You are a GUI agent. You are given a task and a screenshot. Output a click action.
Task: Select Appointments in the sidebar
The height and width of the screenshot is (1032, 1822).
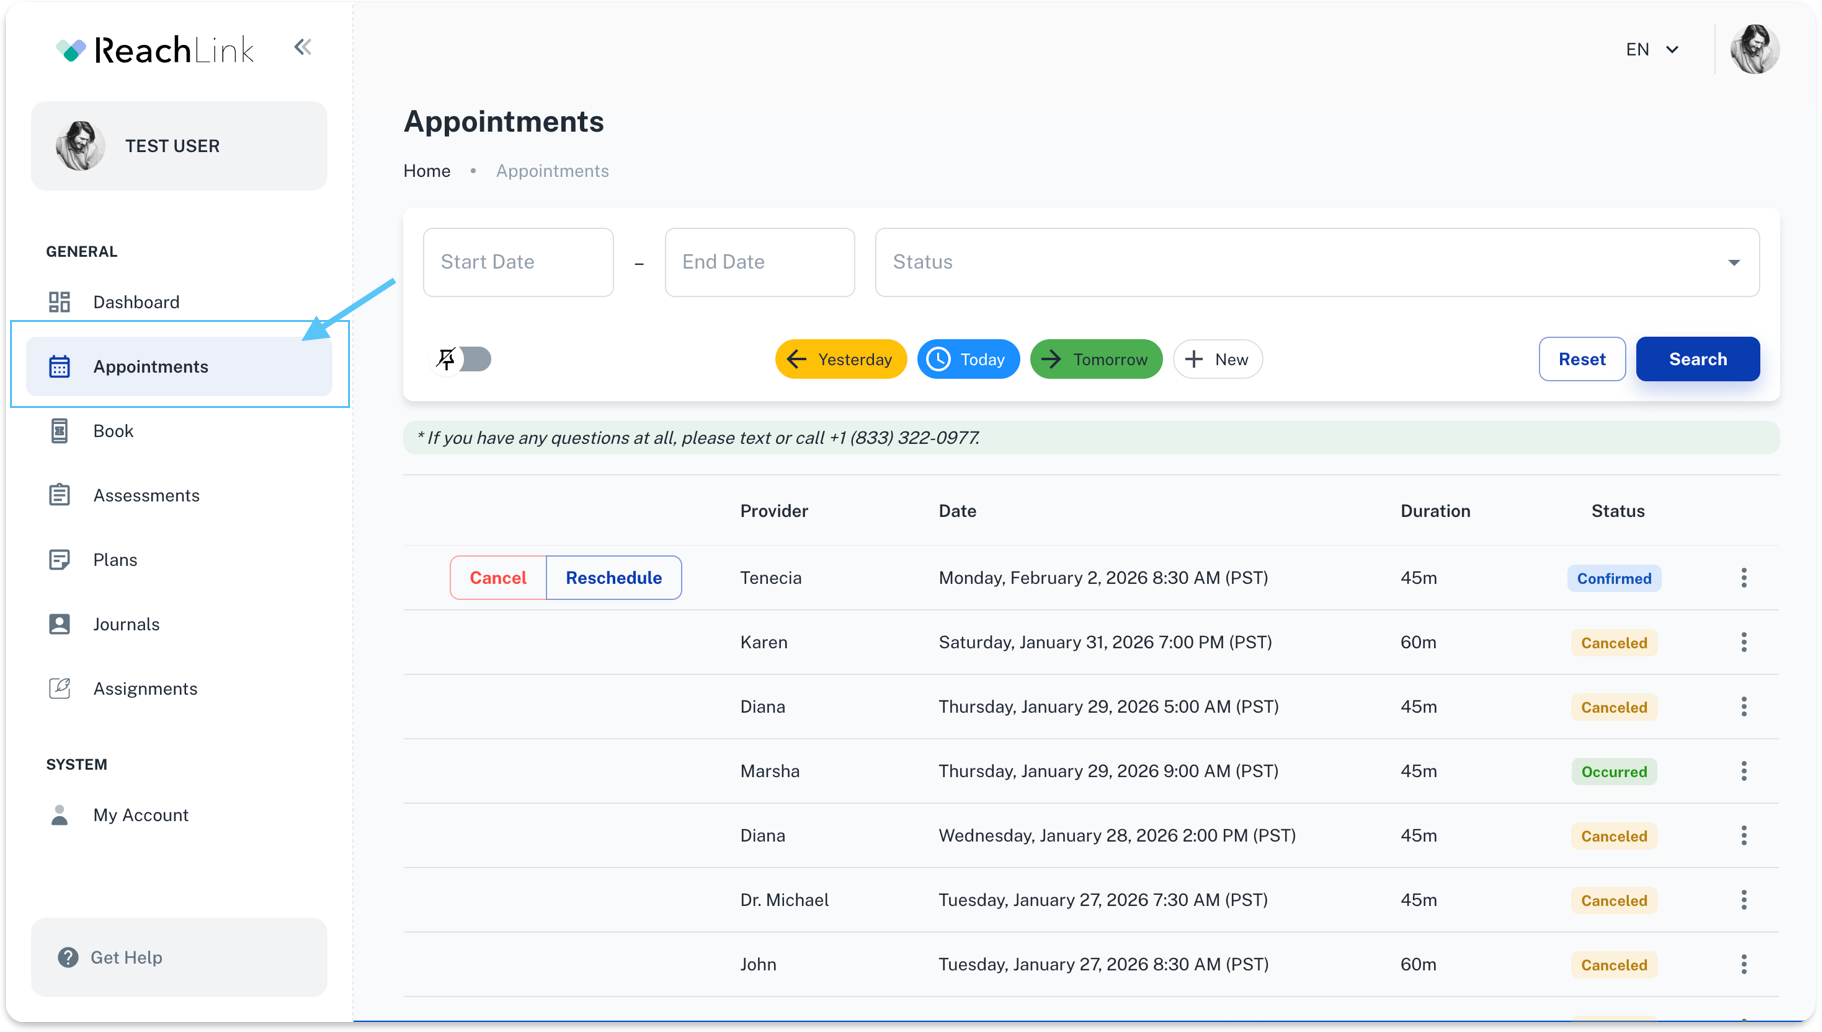click(179, 367)
